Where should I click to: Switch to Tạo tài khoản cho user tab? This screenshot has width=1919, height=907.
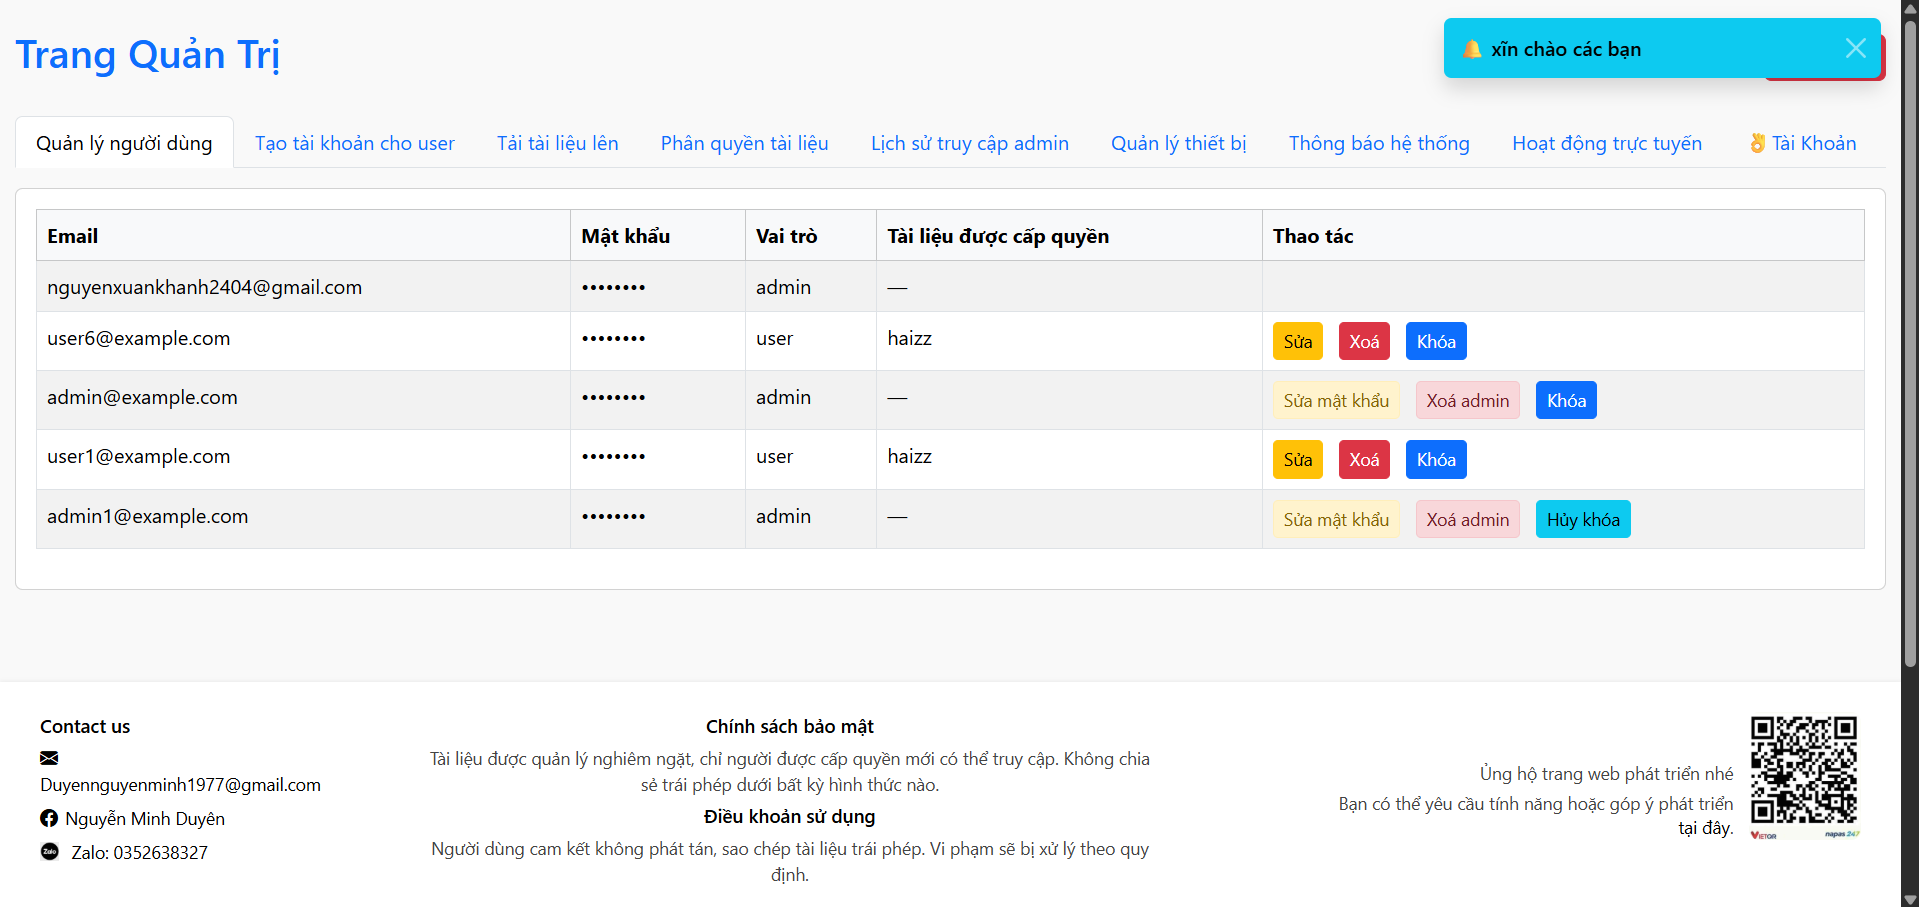(x=354, y=143)
